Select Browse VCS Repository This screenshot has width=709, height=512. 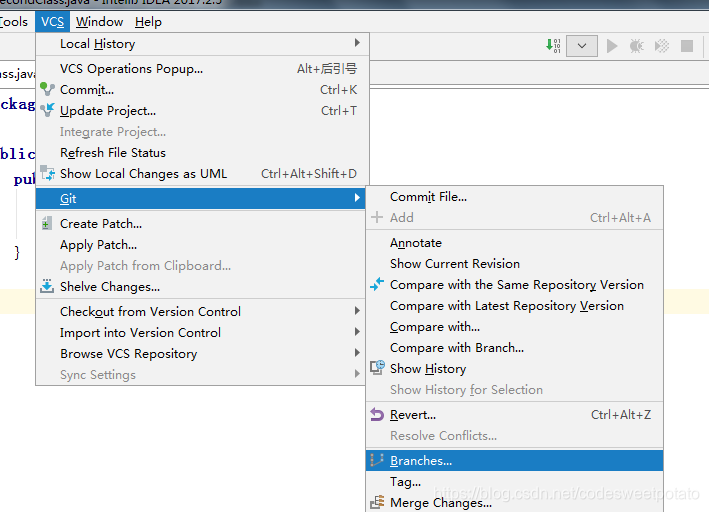(200, 354)
